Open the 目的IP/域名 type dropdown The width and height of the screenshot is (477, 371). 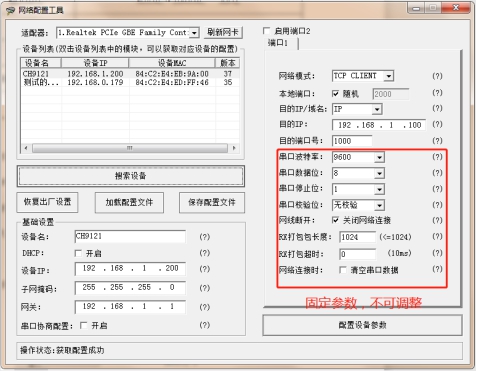pyautogui.click(x=377, y=109)
